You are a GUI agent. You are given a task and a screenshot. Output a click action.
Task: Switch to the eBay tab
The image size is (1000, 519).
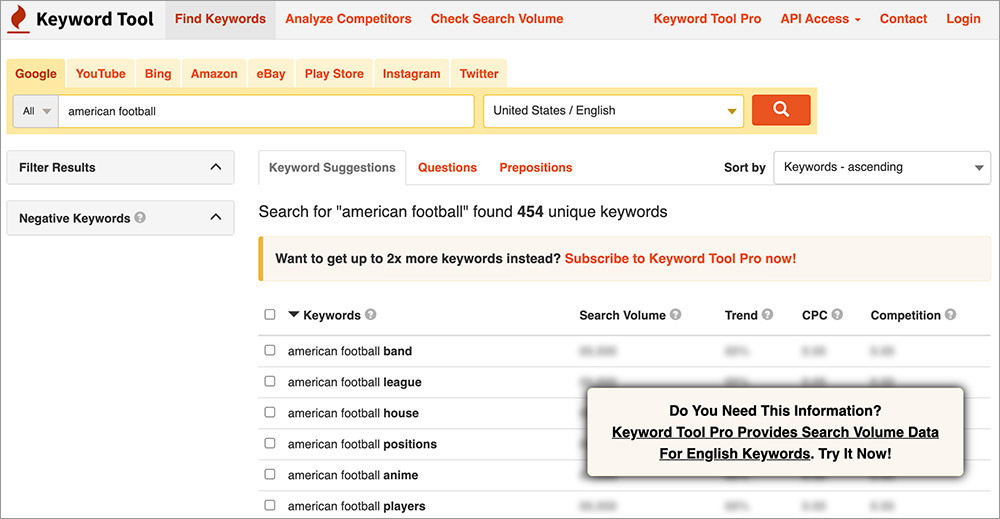(271, 74)
